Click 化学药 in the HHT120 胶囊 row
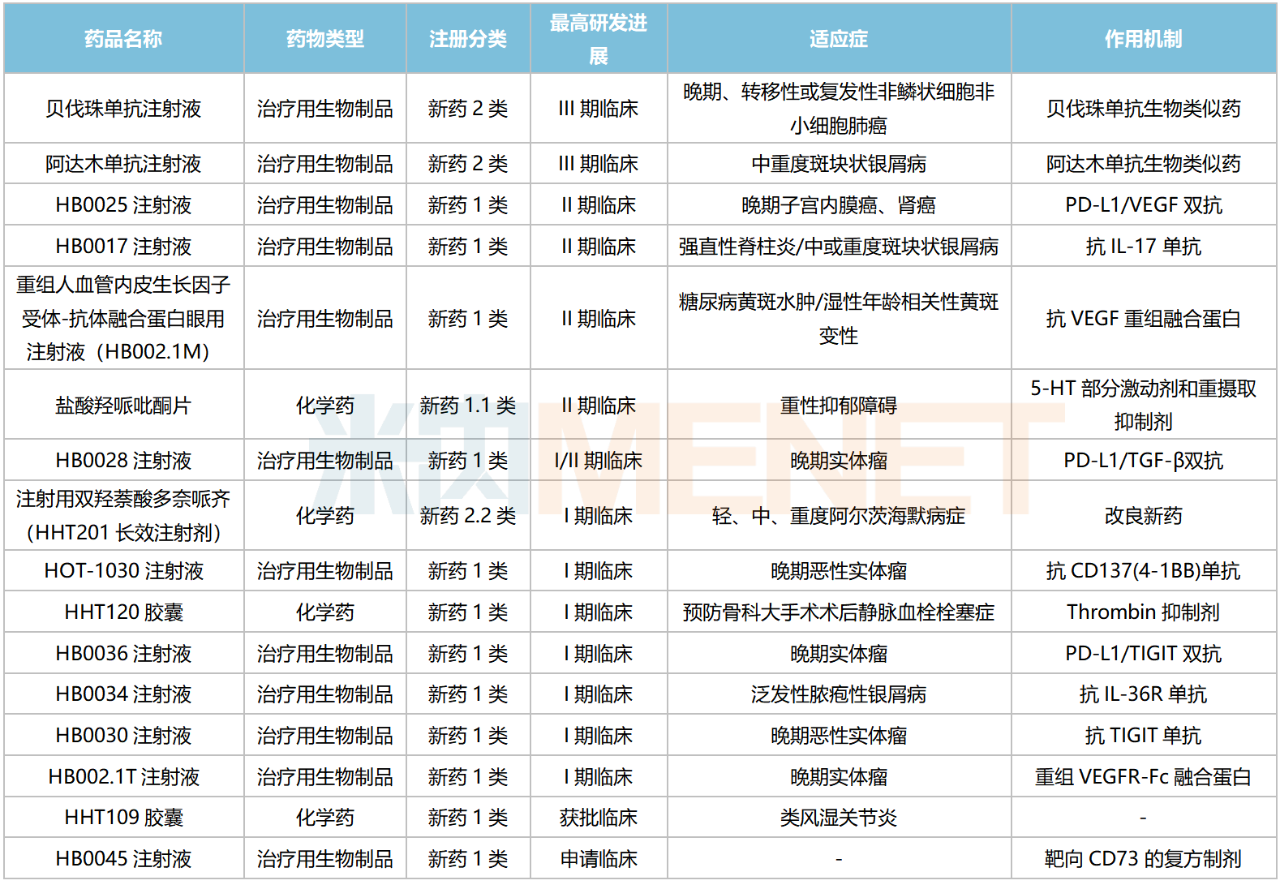 click(325, 612)
